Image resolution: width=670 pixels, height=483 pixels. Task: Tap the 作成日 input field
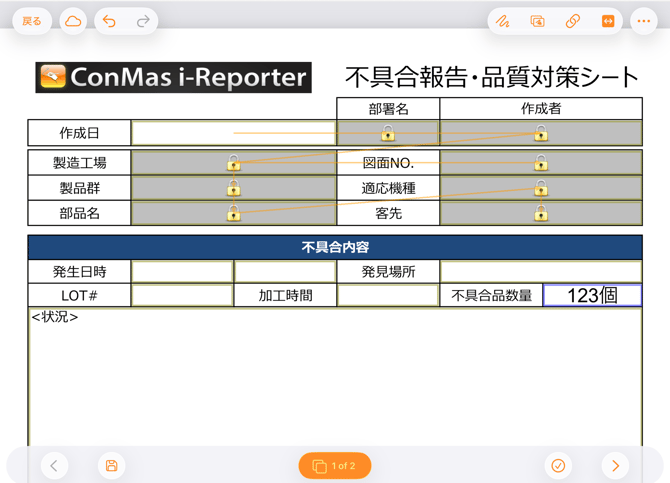point(233,133)
